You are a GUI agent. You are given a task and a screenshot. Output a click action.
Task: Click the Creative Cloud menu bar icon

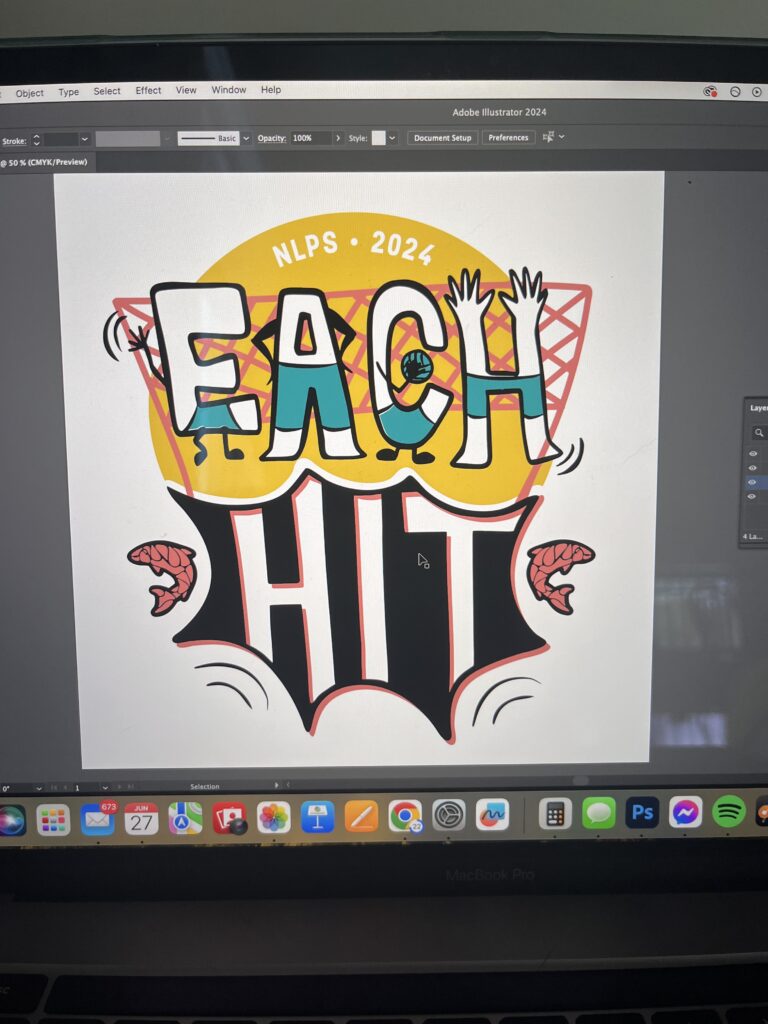pos(710,91)
